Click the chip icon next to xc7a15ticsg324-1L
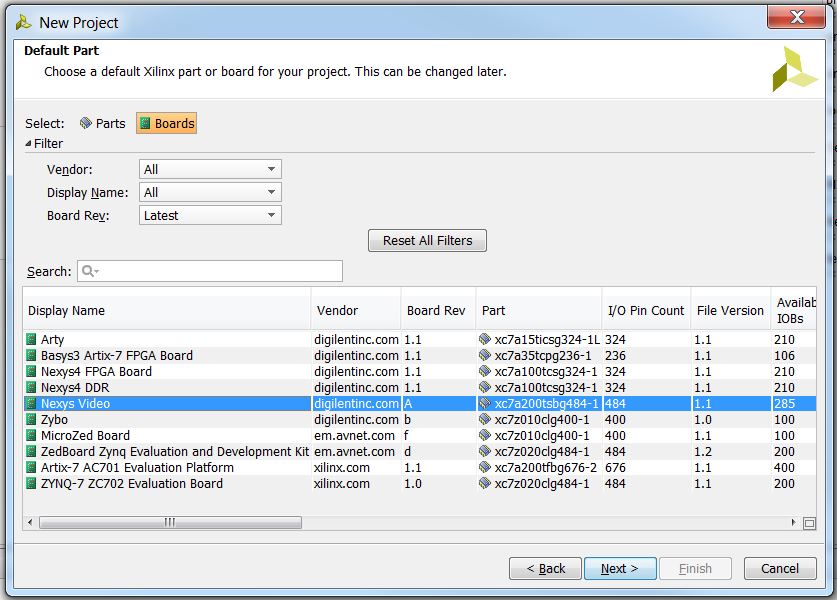The width and height of the screenshot is (837, 600). pyautogui.click(x=485, y=340)
